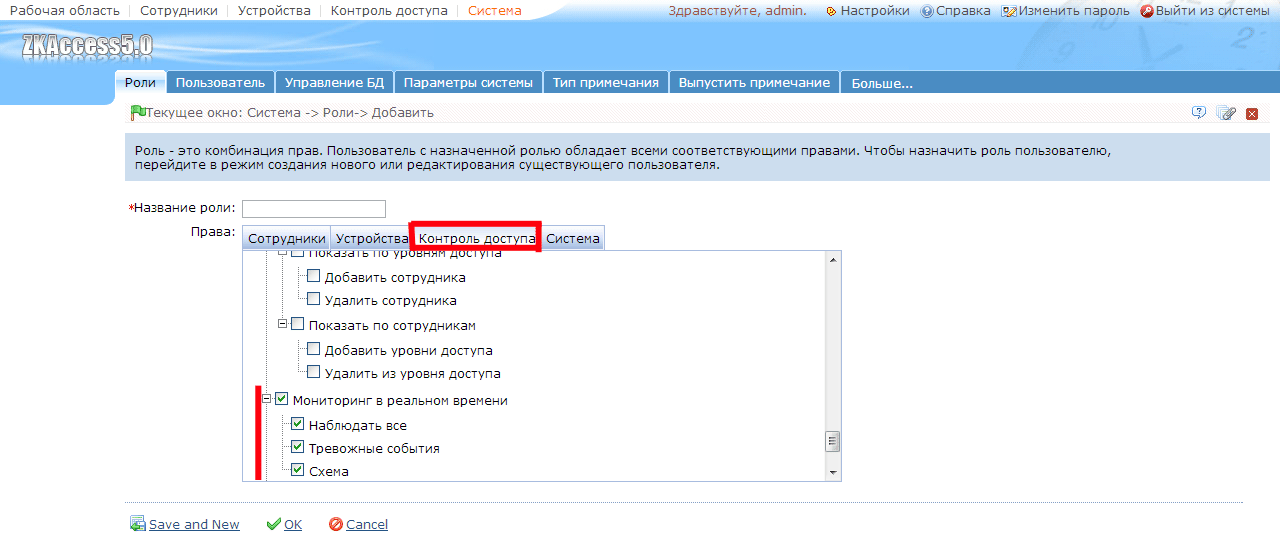The image size is (1280, 556).
Task: Select the Сотрудники rights tab
Action: (x=287, y=239)
